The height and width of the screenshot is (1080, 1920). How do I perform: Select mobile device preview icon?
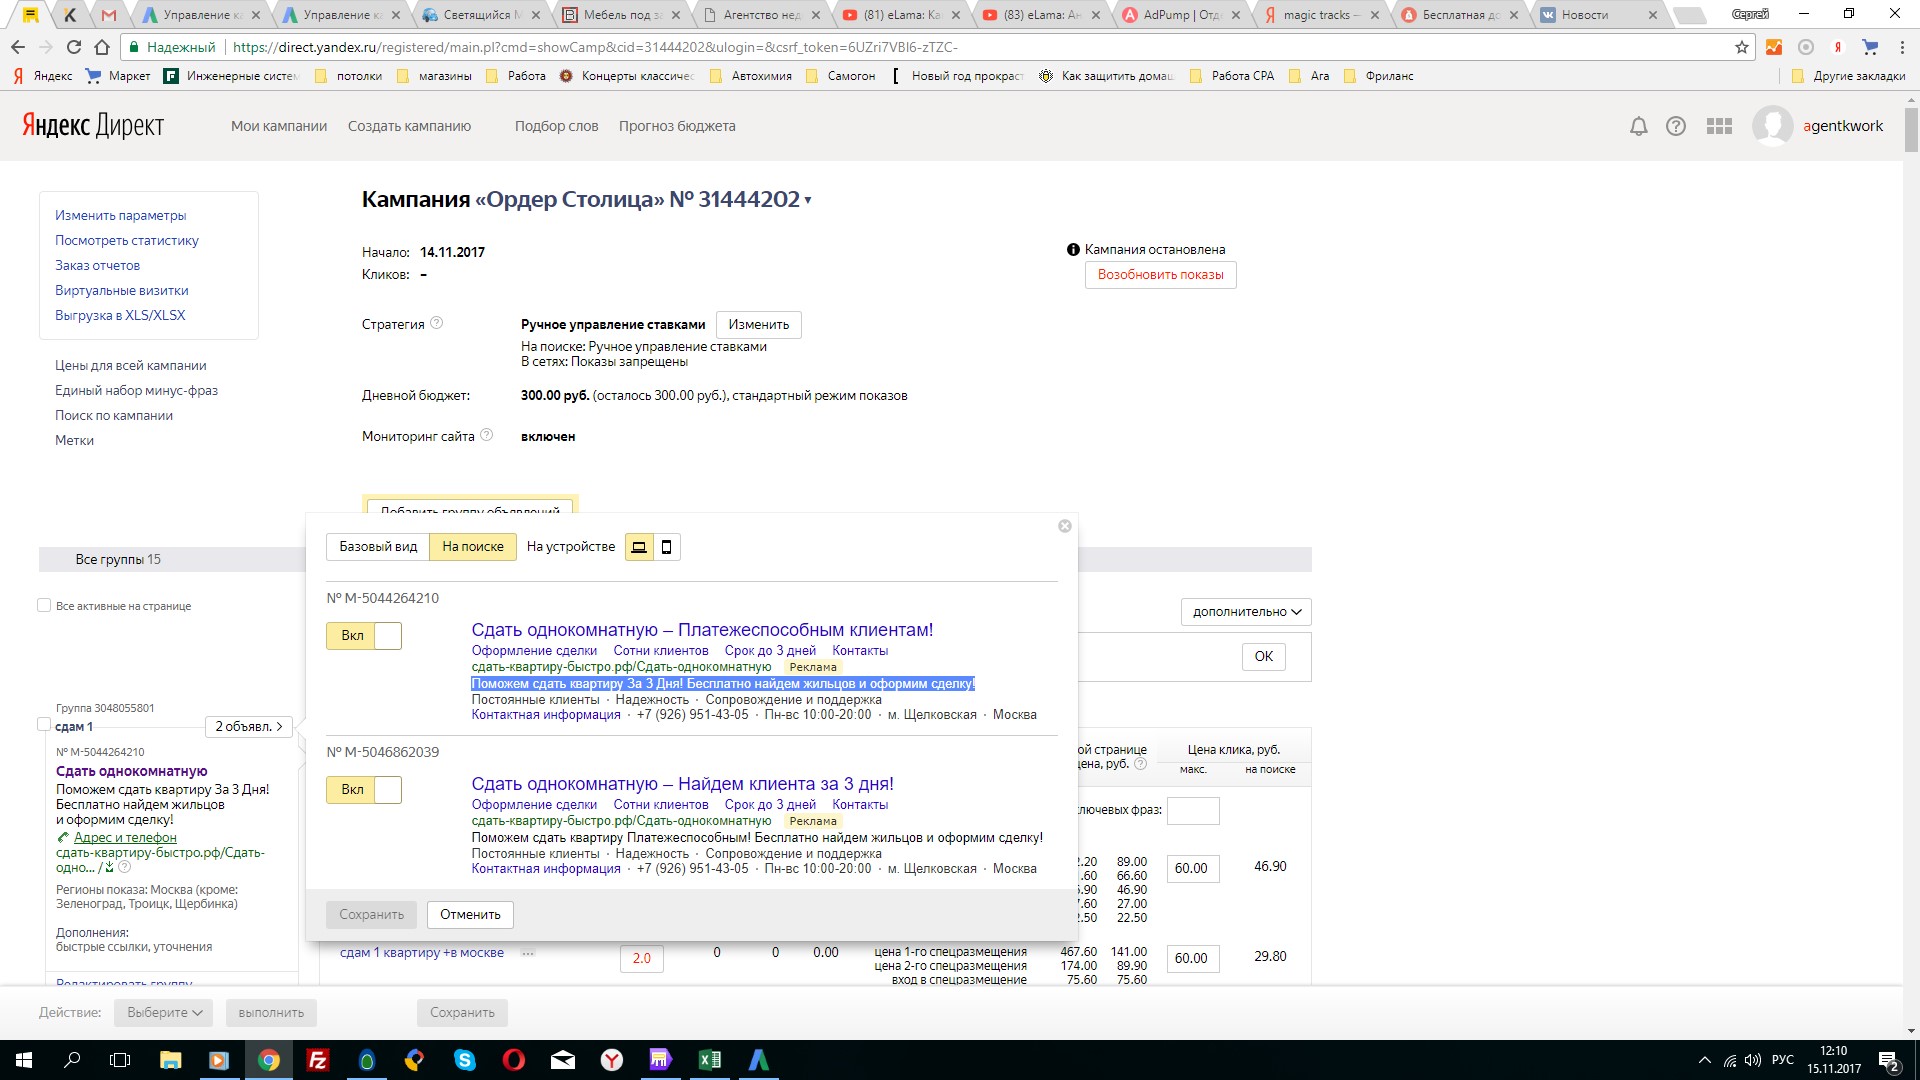pos(667,547)
